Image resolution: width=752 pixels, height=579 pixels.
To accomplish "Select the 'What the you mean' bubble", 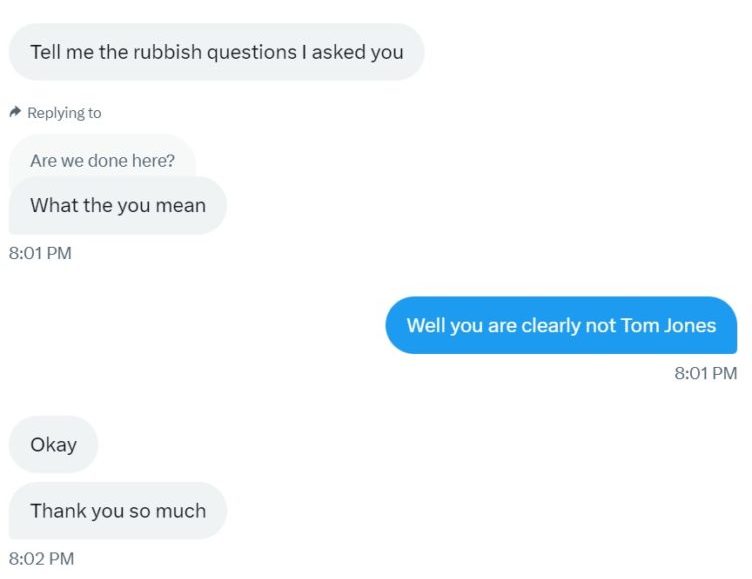I will (118, 205).
